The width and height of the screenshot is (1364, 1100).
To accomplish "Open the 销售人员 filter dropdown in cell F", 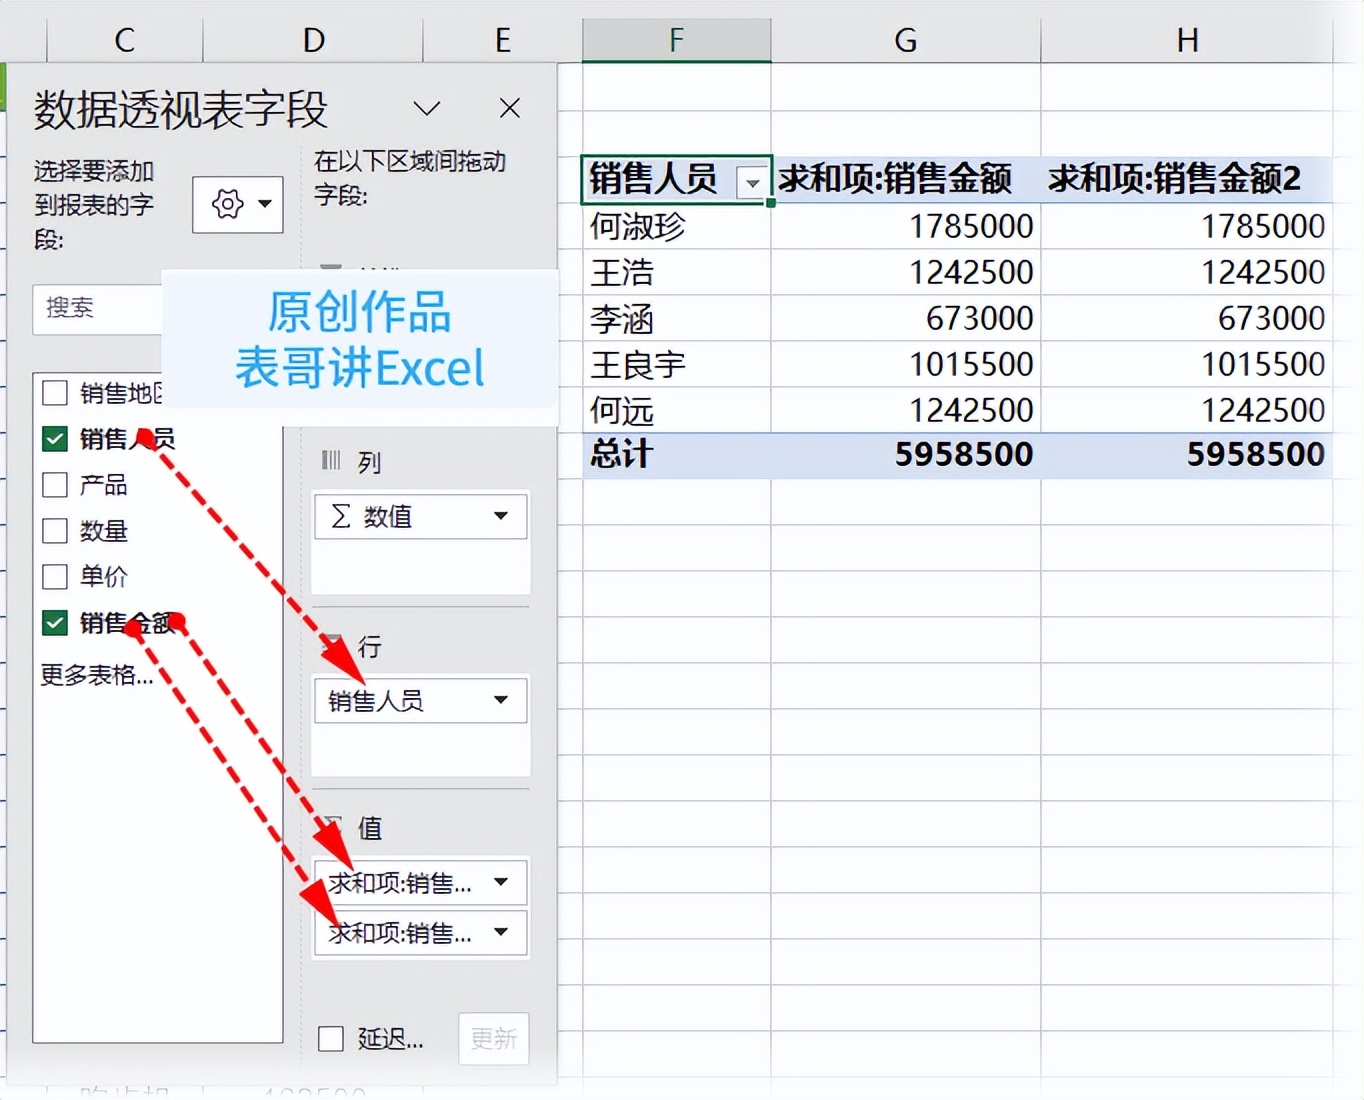I will (752, 182).
